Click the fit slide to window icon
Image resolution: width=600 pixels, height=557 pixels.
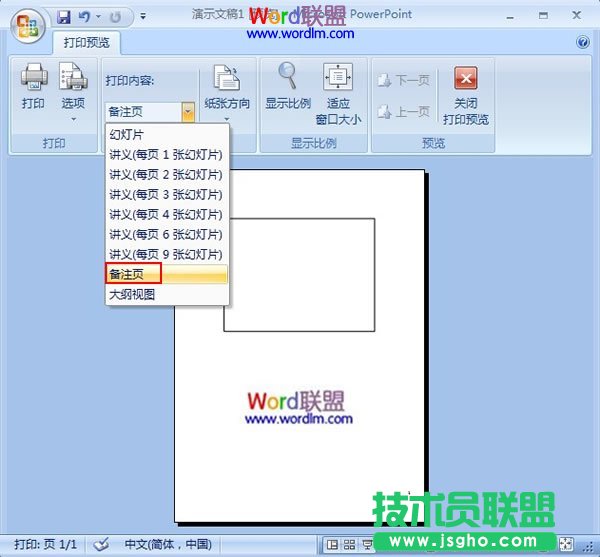coord(566,544)
